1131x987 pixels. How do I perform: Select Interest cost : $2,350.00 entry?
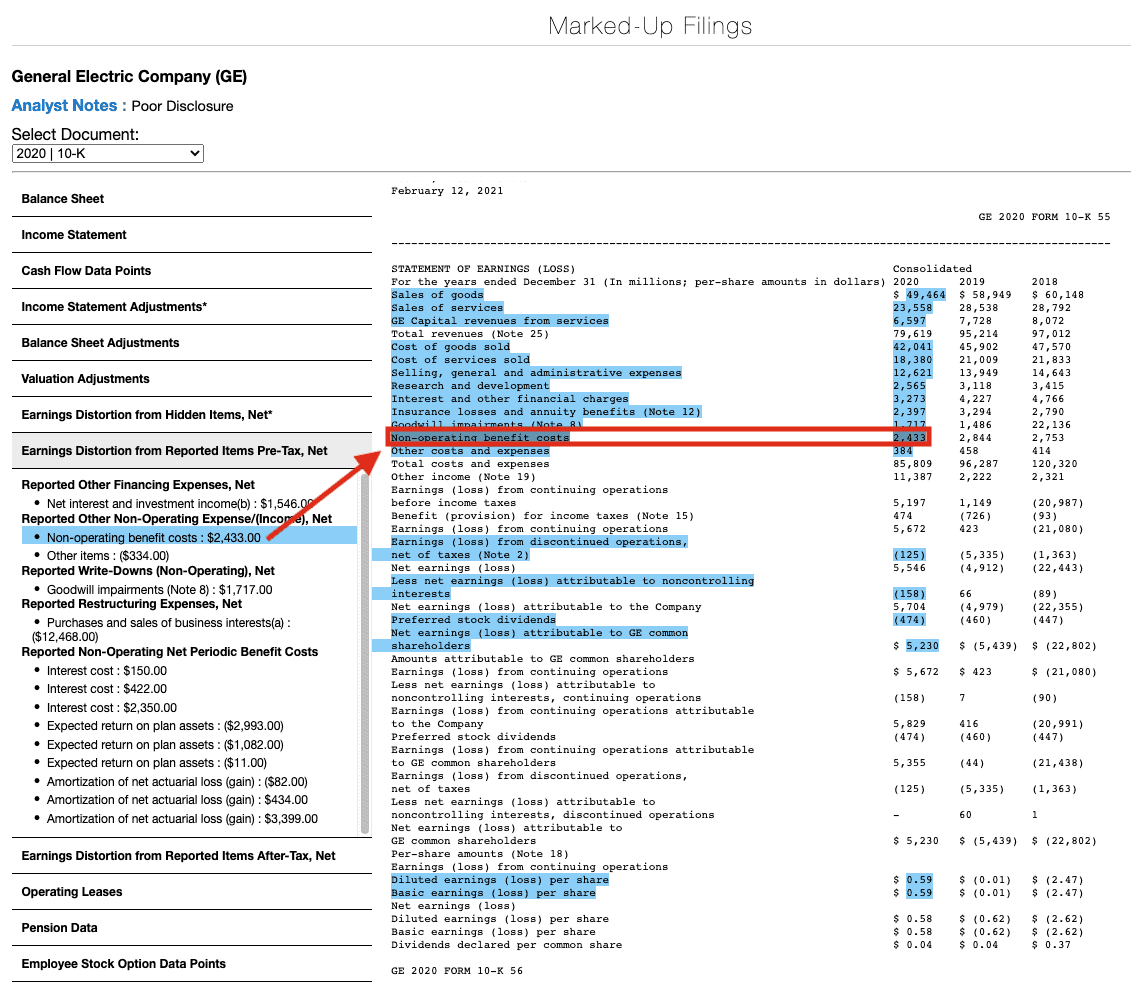point(112,709)
